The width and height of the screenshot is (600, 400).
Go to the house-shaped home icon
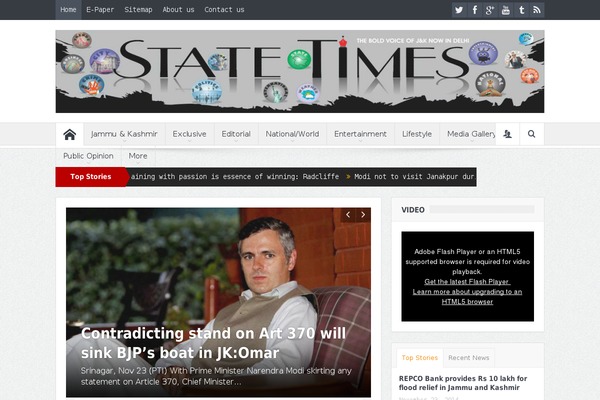(70, 134)
